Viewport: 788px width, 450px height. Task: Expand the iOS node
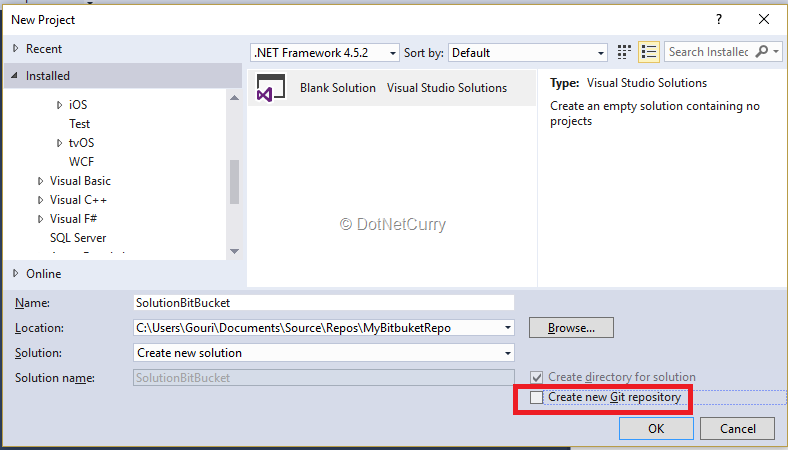pos(59,105)
